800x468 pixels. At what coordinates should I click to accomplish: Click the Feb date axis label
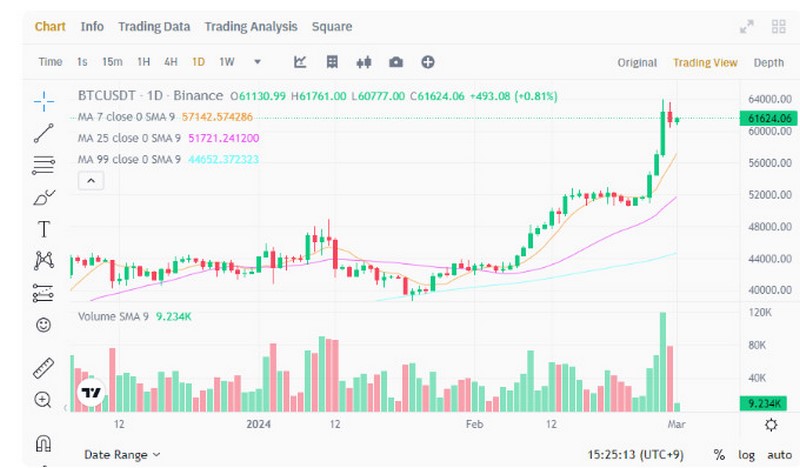[x=474, y=424]
